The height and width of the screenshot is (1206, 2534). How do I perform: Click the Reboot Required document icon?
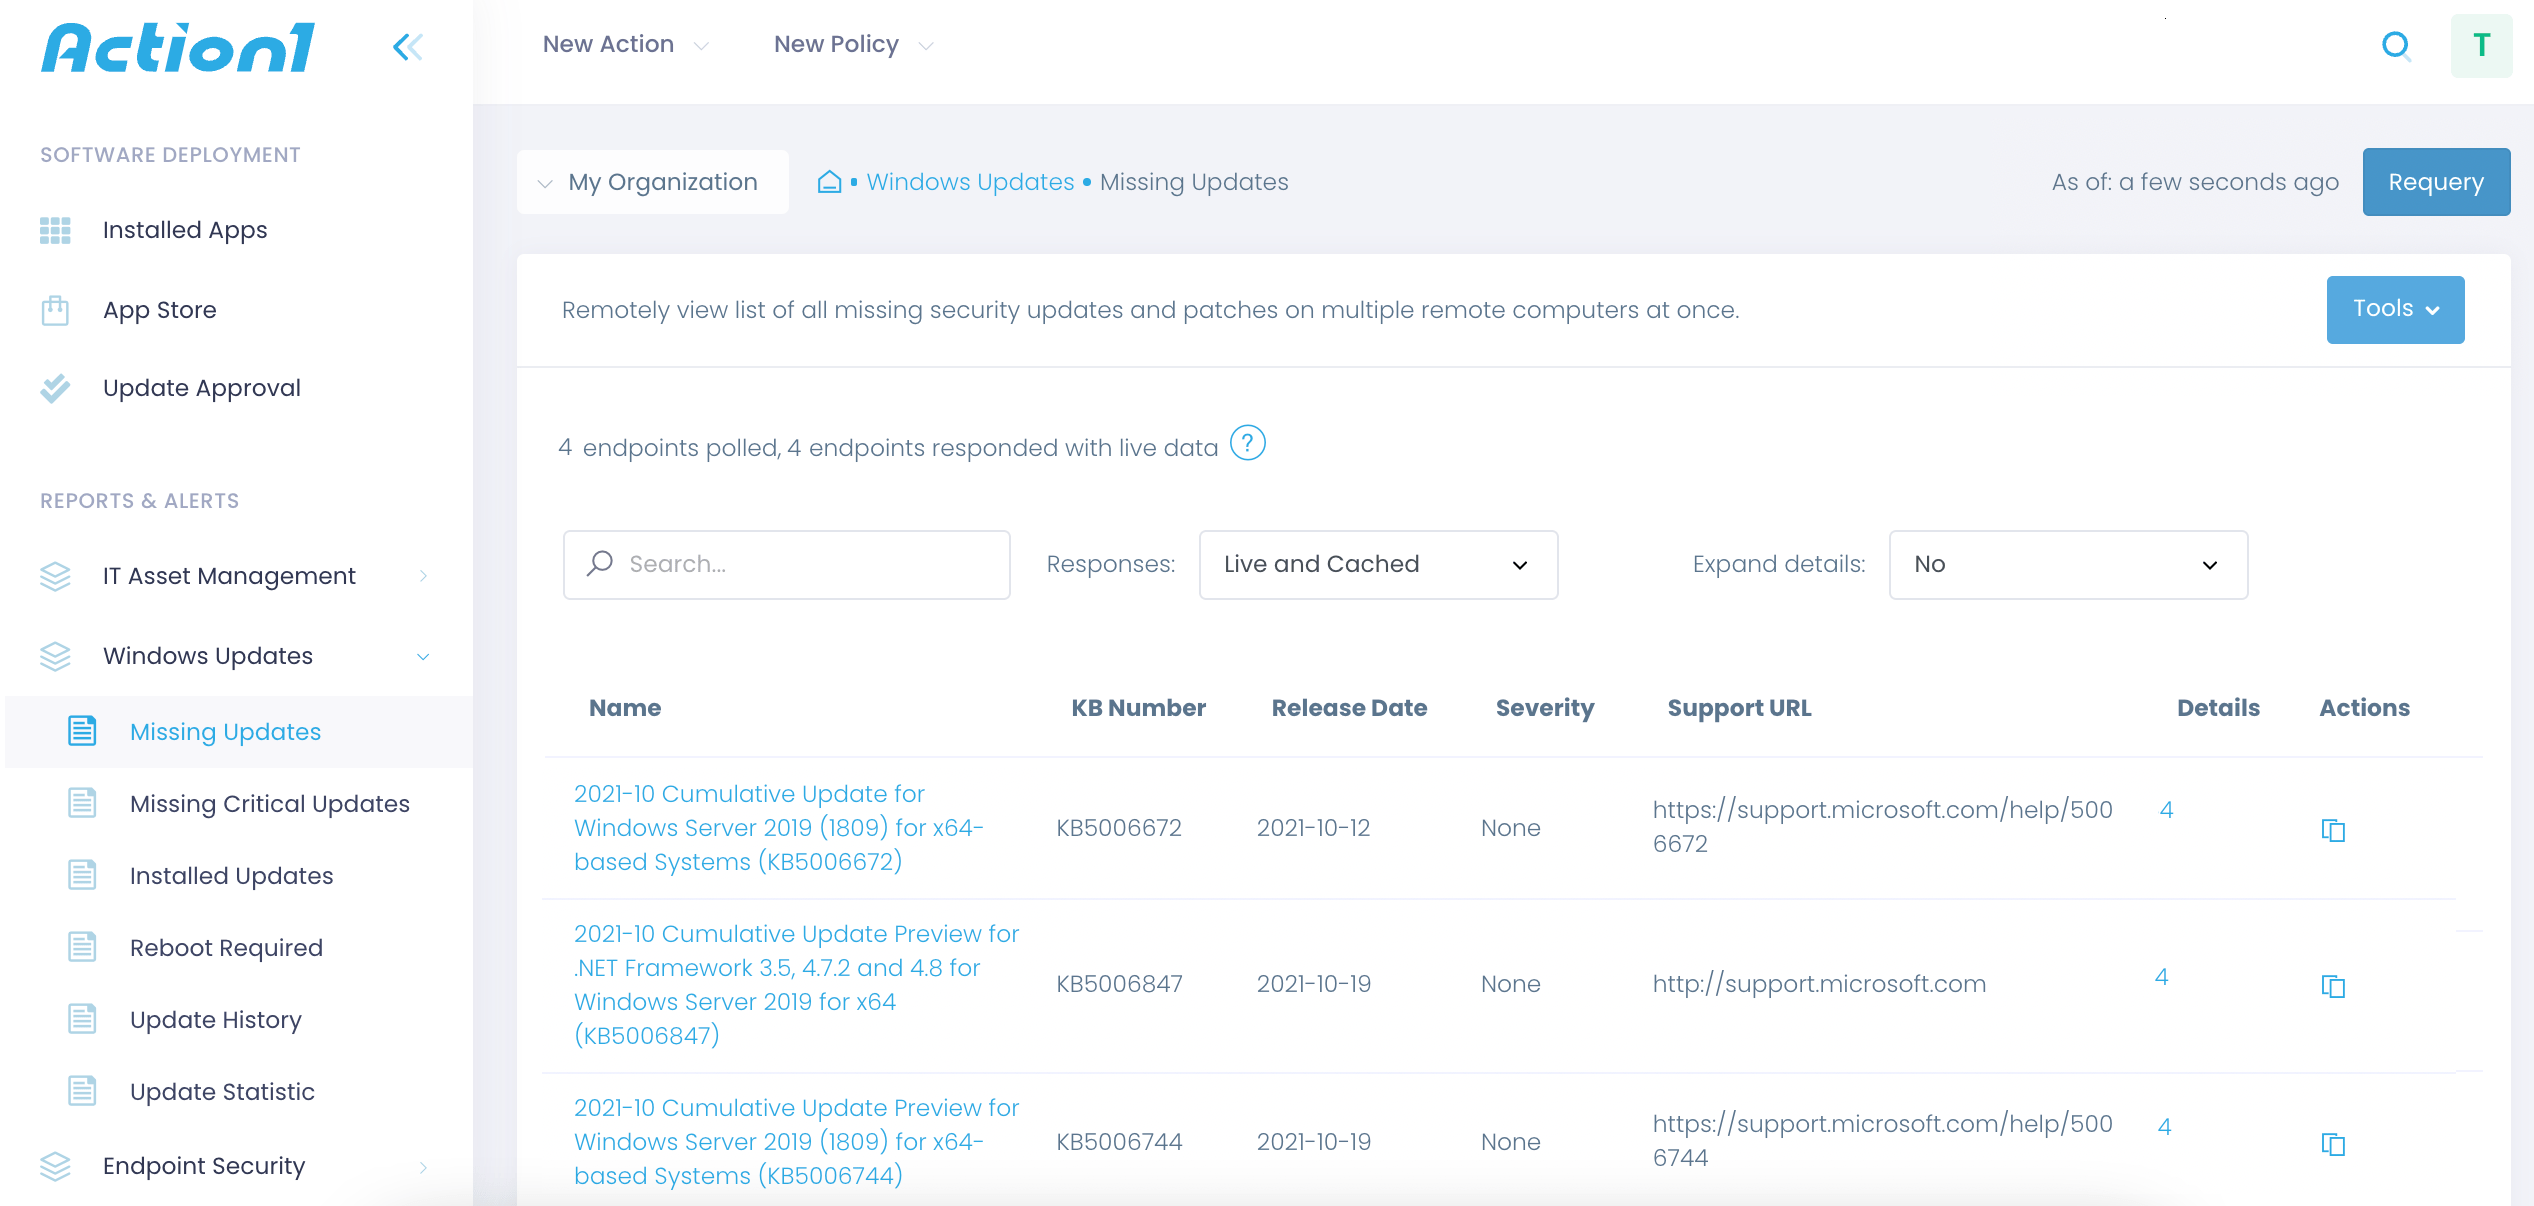point(84,946)
